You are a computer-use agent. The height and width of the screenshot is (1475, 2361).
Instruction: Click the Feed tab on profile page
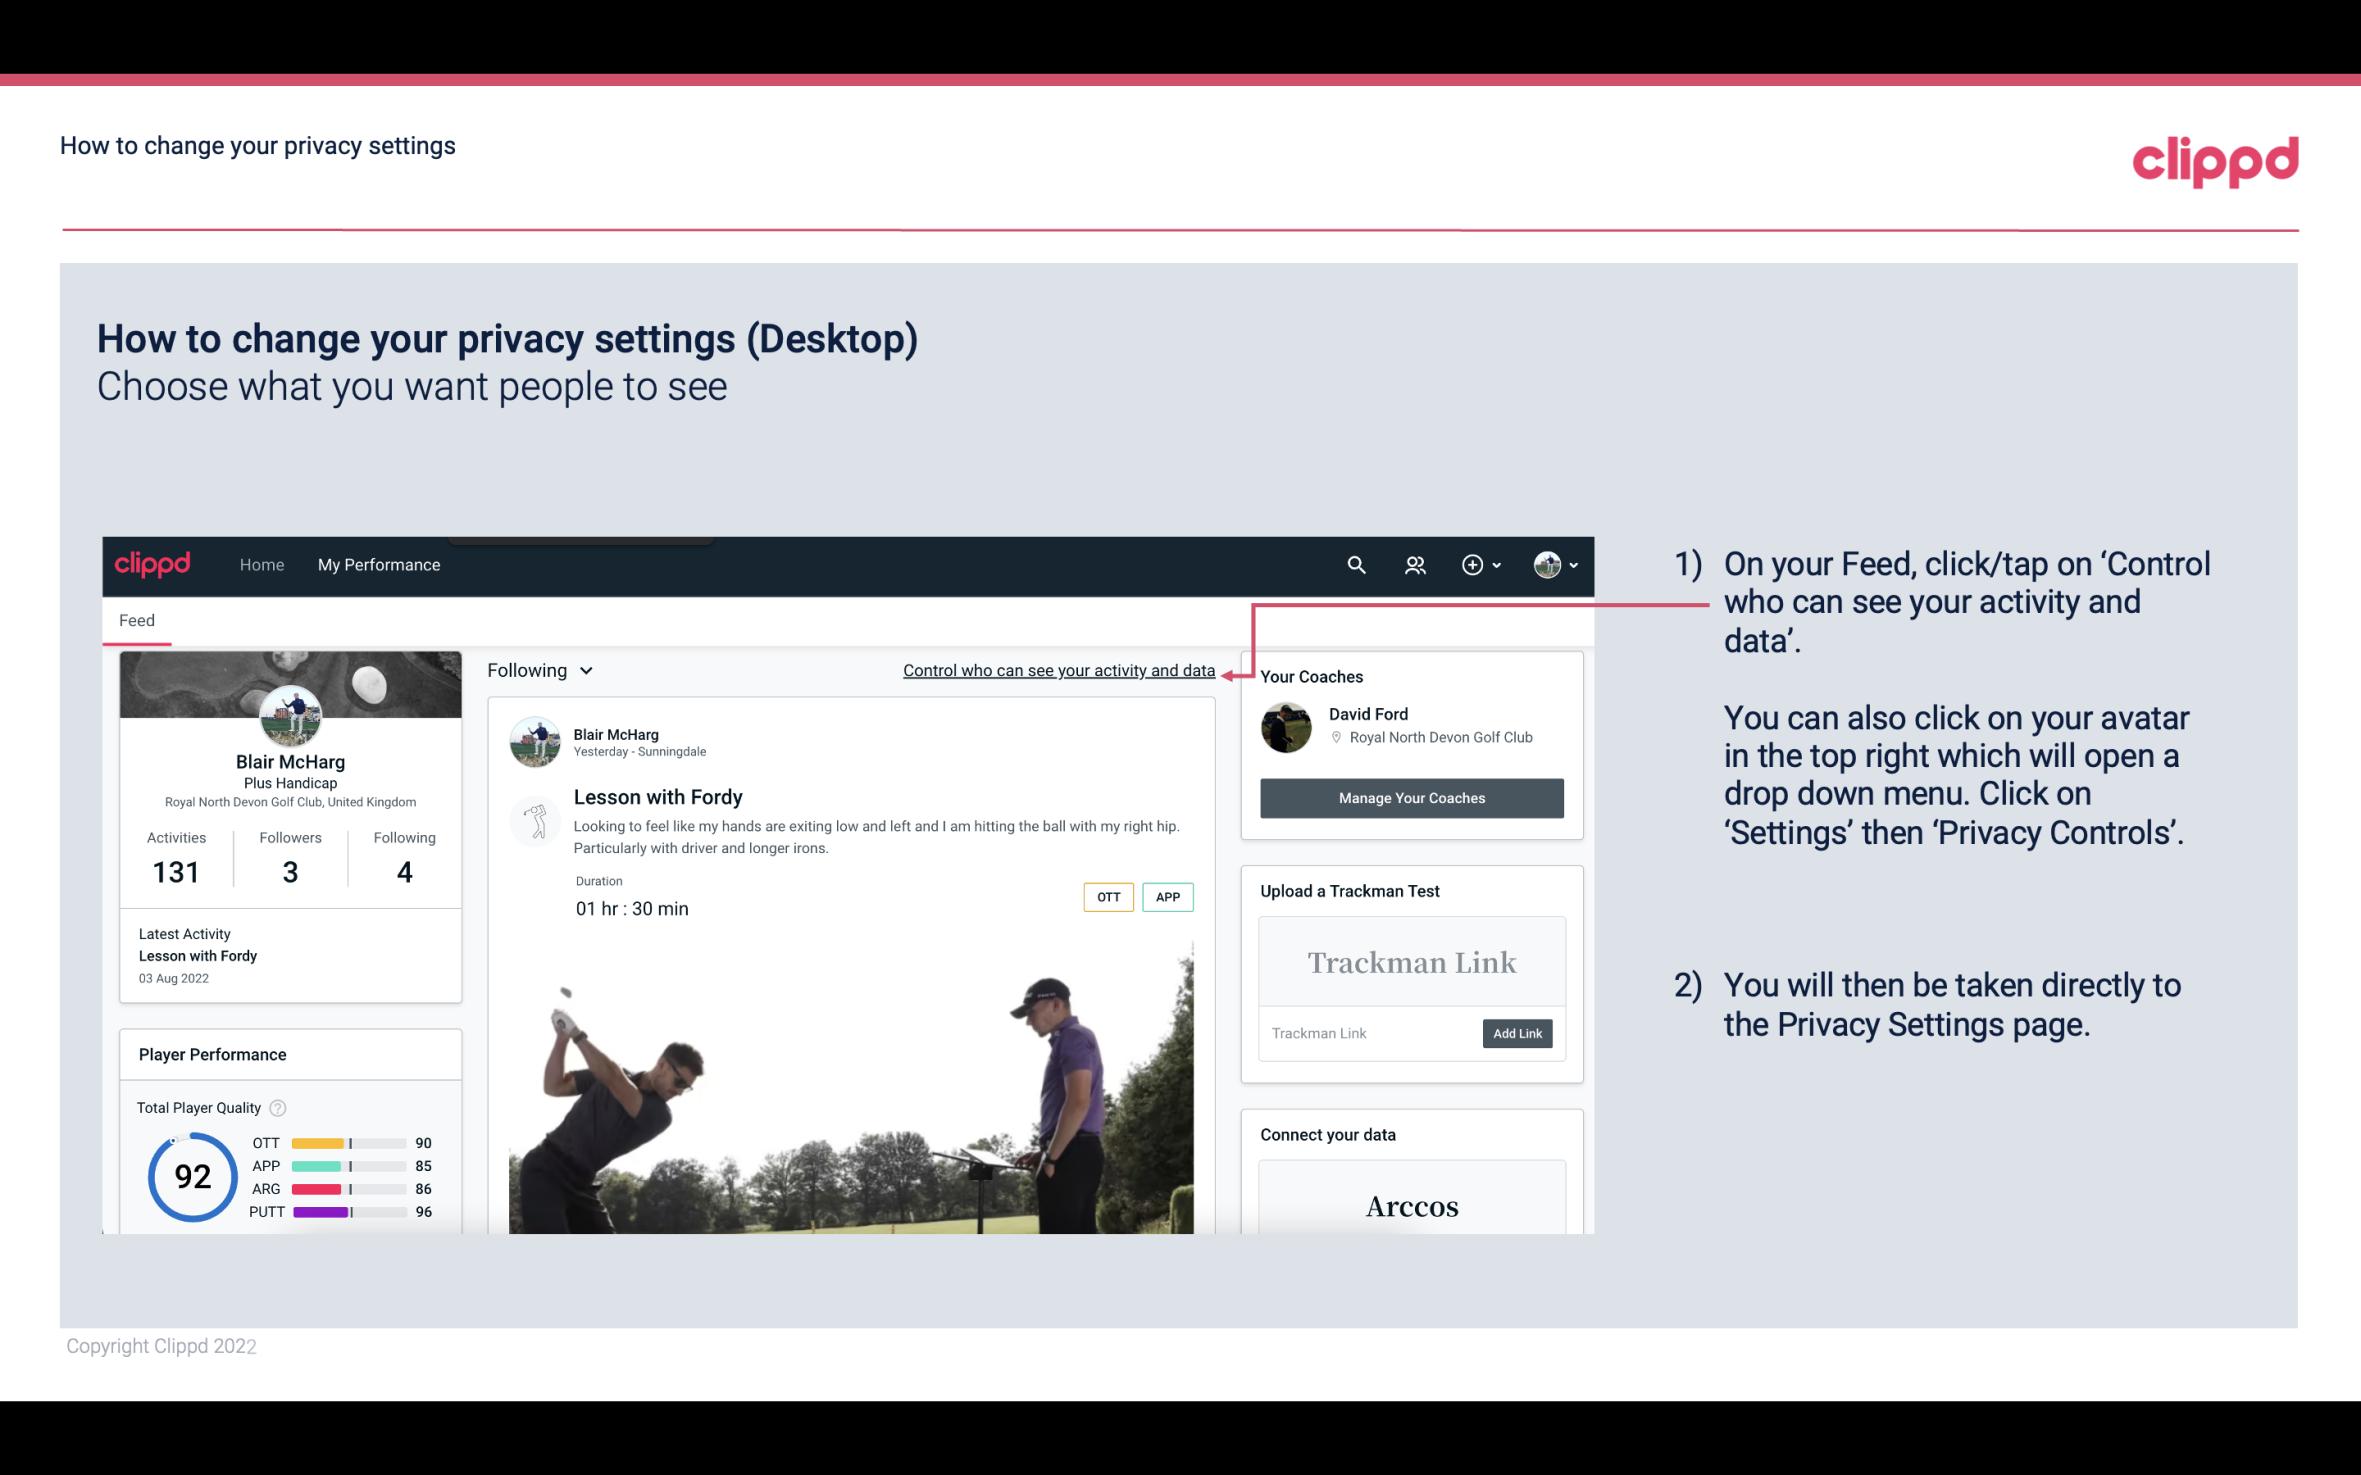coord(138,619)
